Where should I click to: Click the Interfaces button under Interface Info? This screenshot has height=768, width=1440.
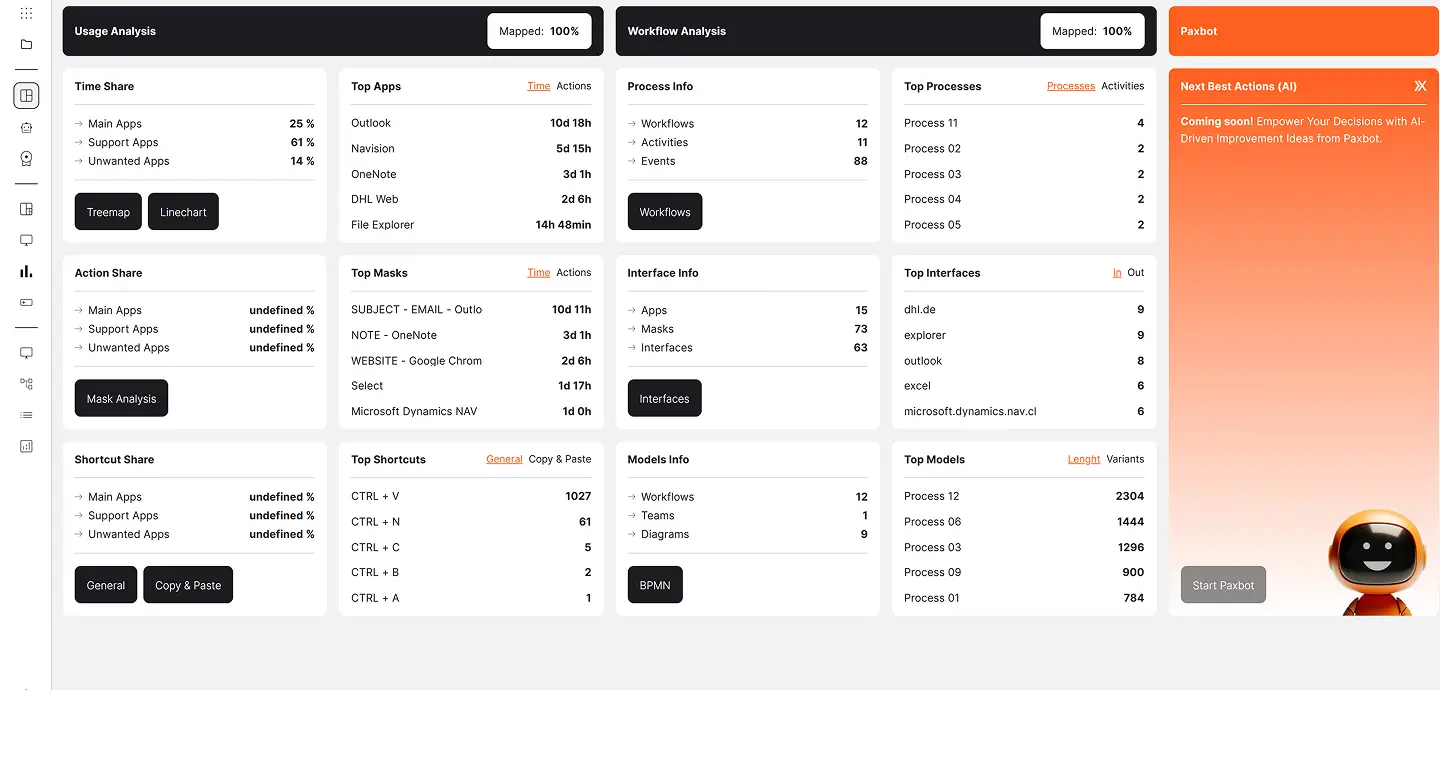(x=664, y=399)
